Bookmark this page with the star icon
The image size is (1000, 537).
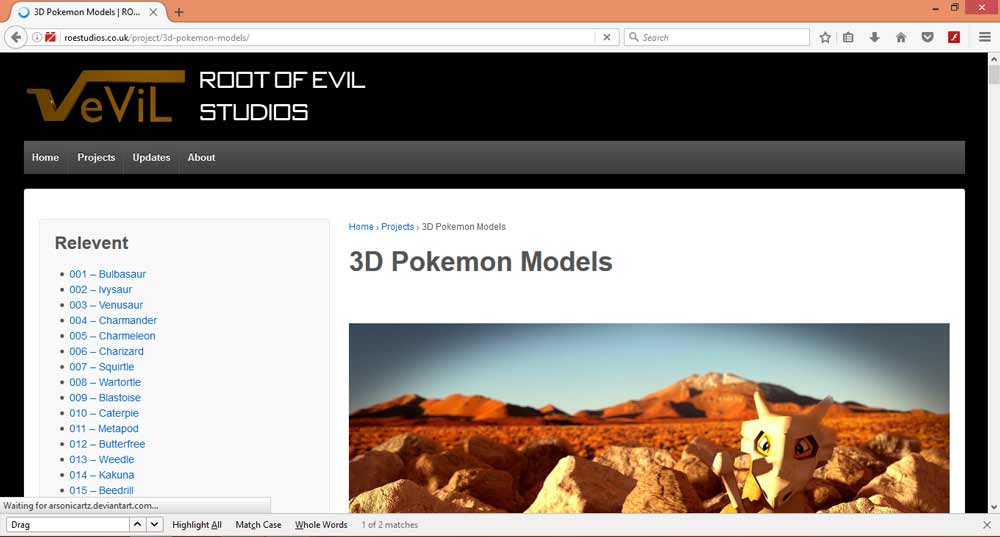click(x=825, y=37)
